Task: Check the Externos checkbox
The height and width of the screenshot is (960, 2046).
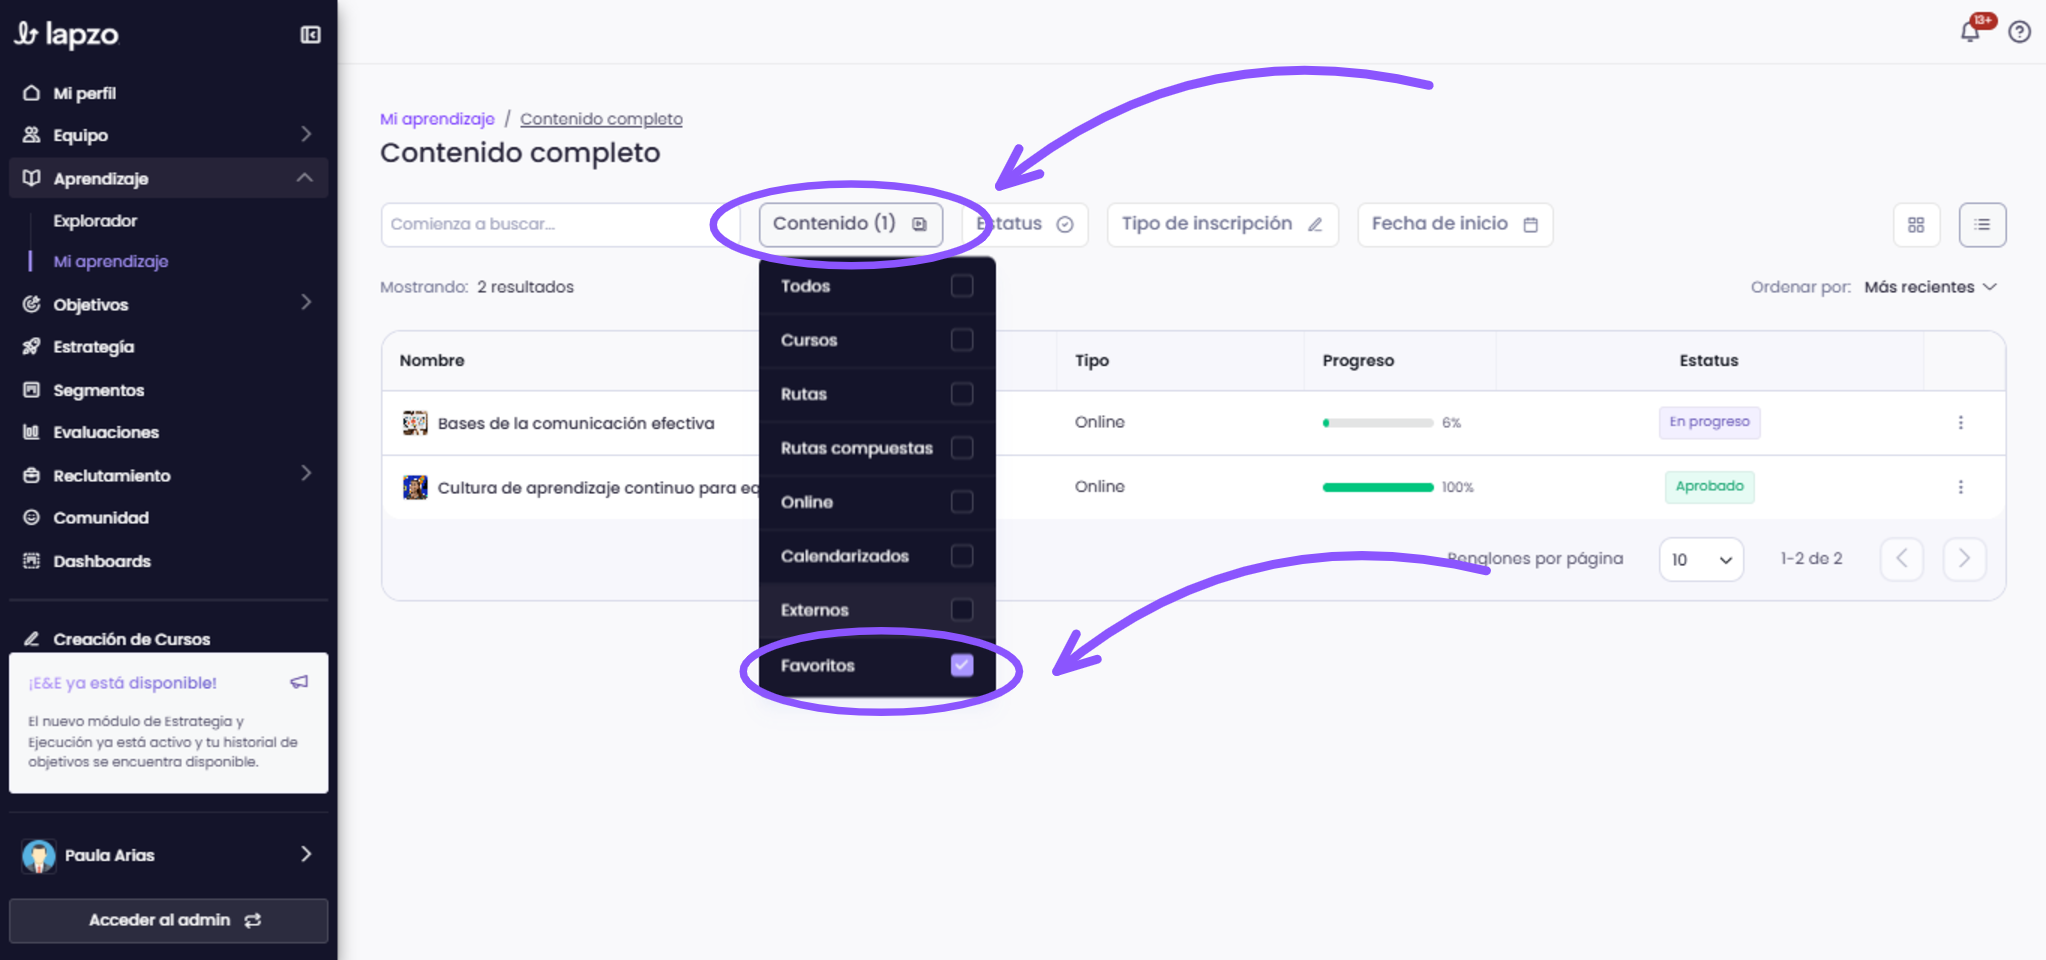Action: [962, 610]
